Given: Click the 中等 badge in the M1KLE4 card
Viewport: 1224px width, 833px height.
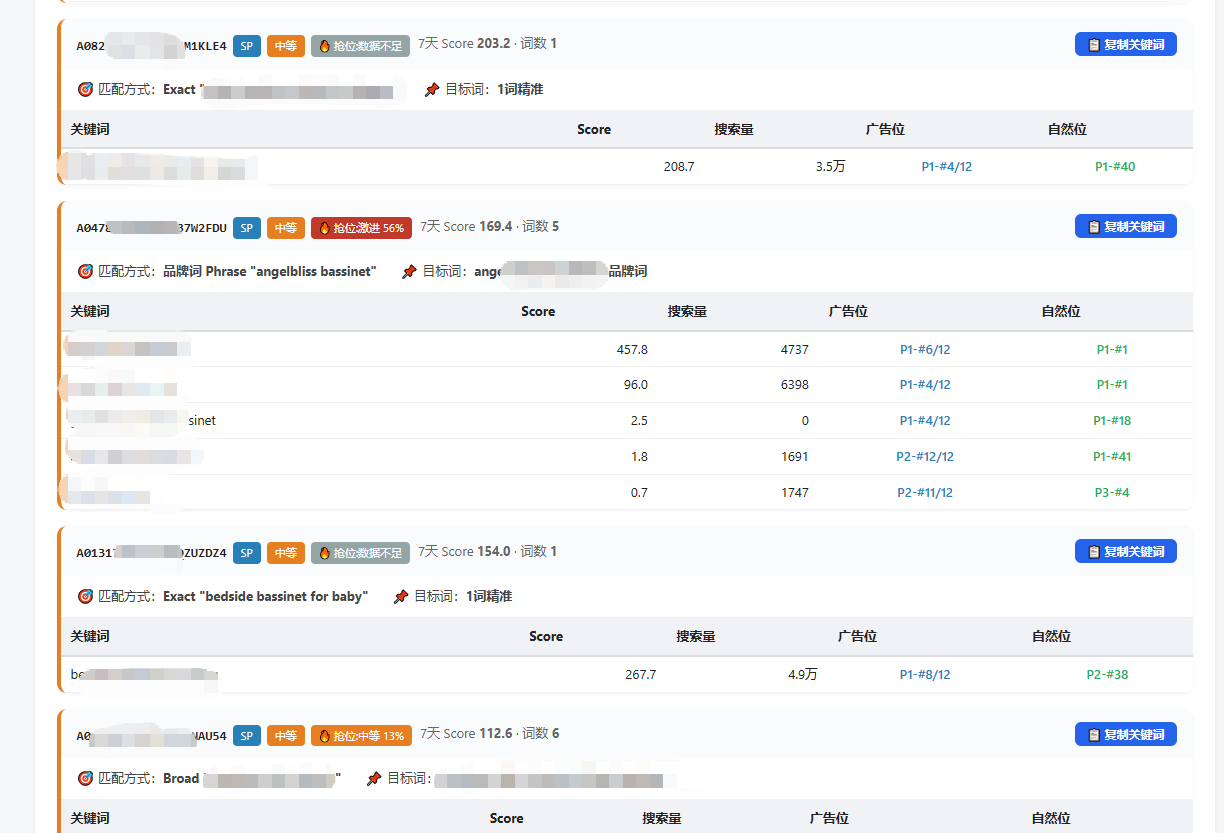Looking at the screenshot, I should (x=286, y=46).
